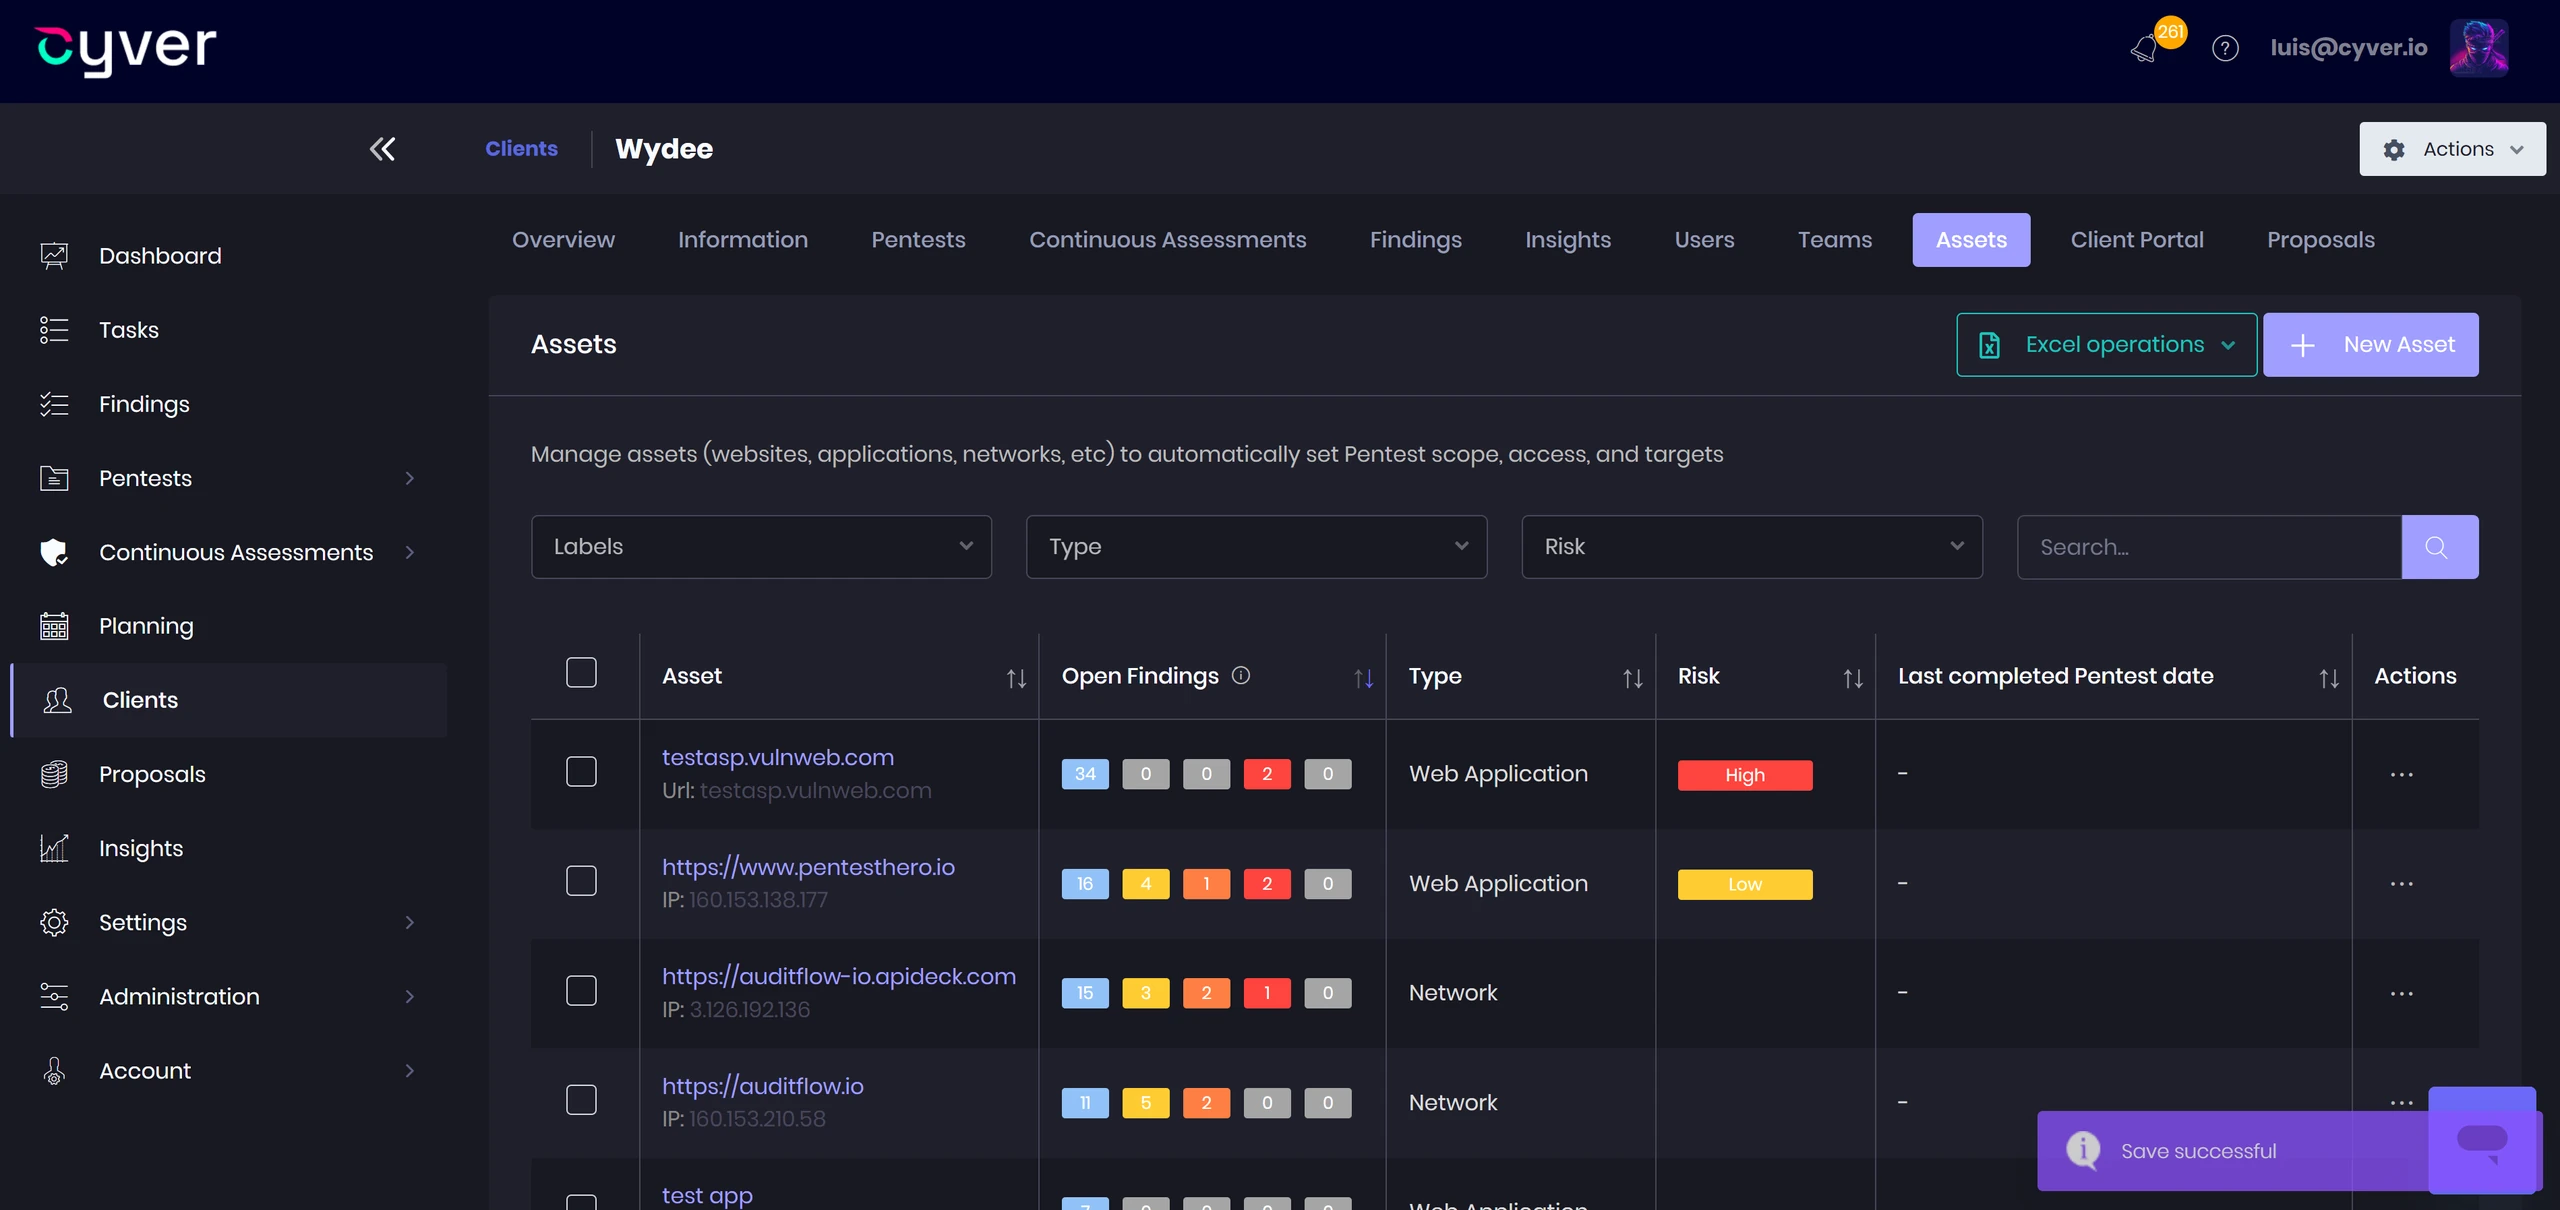Expand the Administration sidebar submenu arrow
This screenshot has height=1210, width=2560.
(409, 996)
